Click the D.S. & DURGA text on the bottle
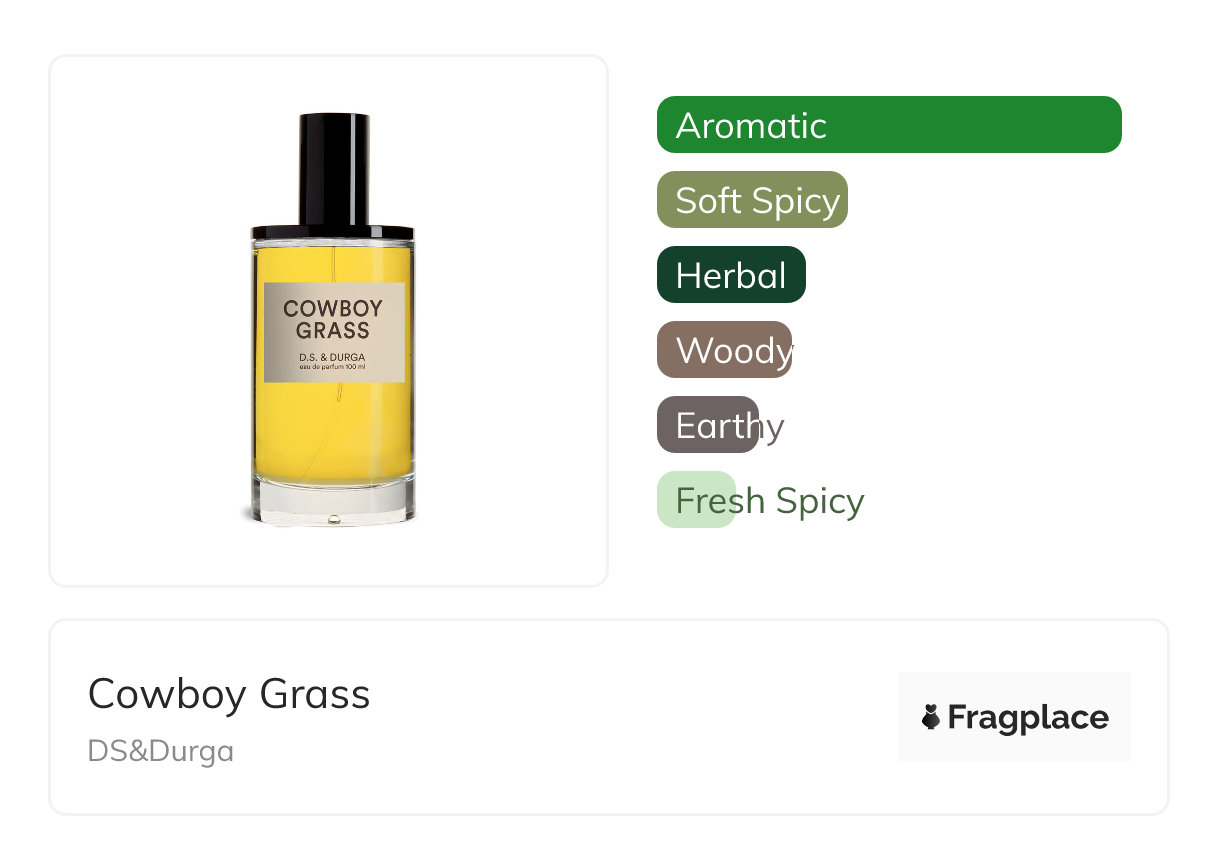 [x=334, y=358]
